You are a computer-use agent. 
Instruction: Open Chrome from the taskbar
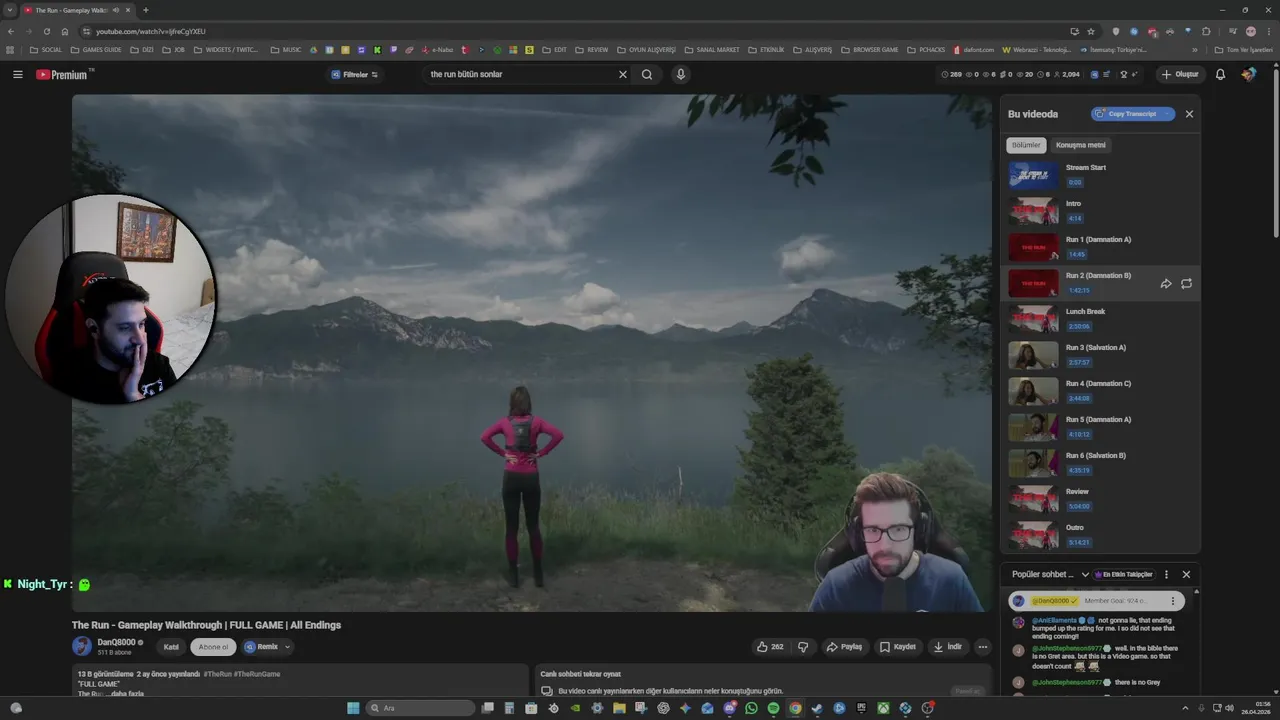click(795, 708)
